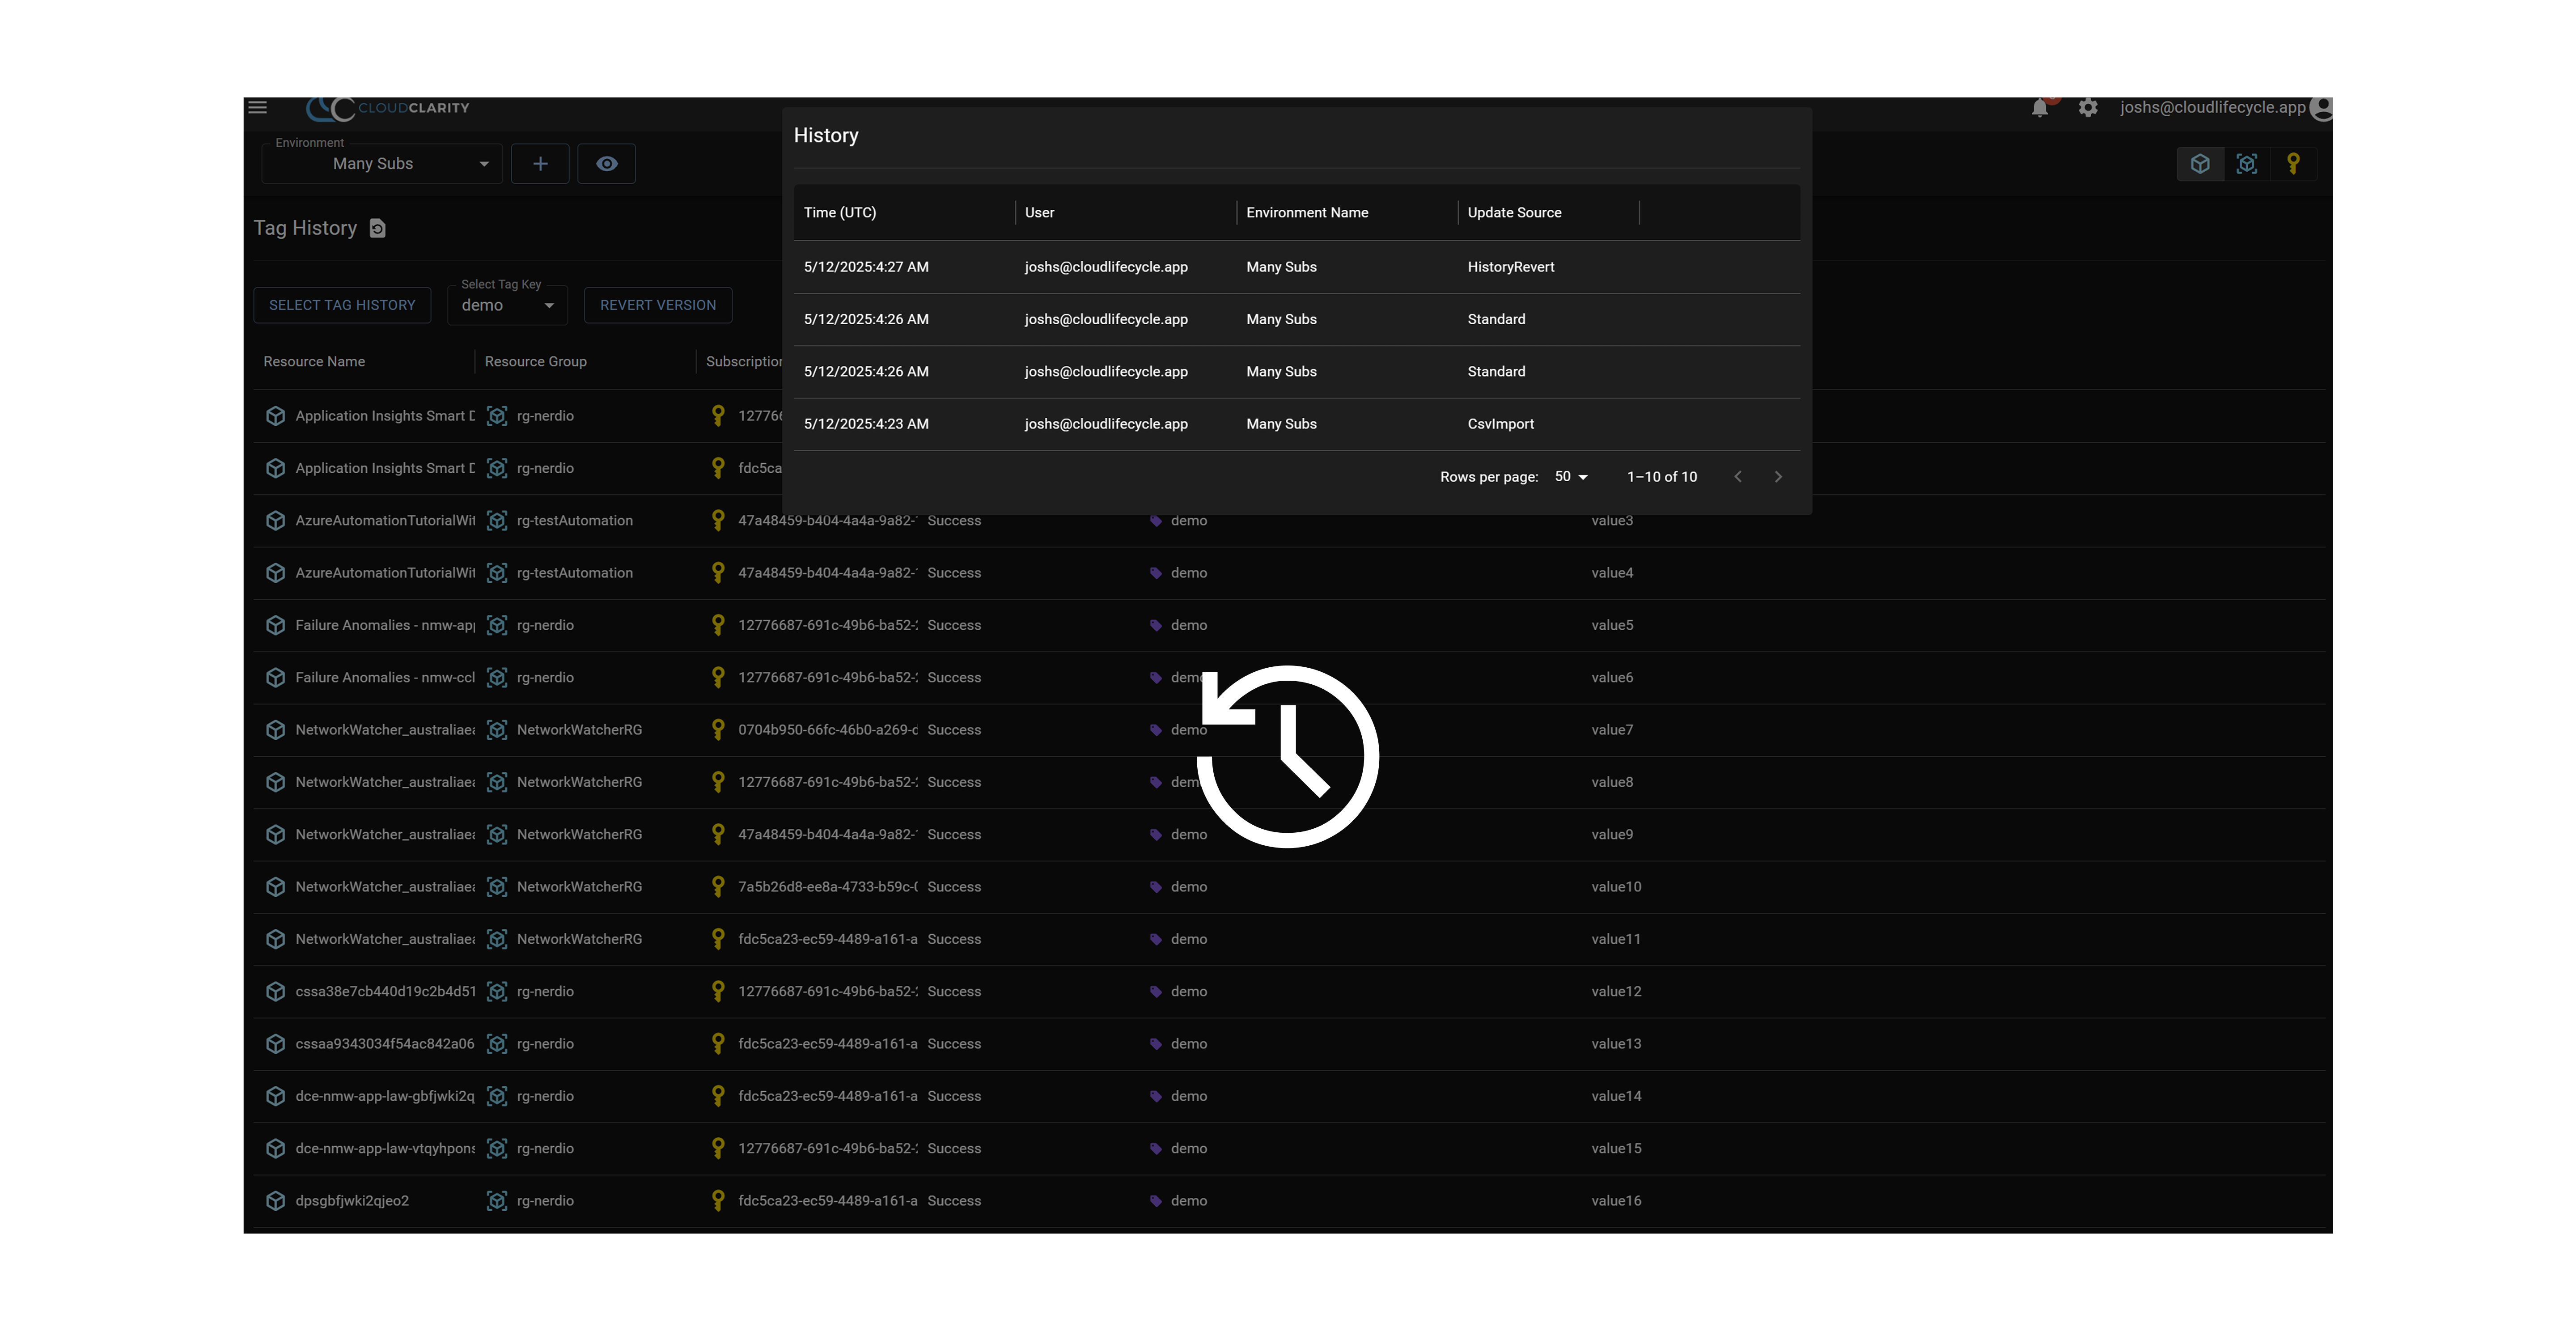Viewport: 2576px width, 1331px height.
Task: Click key icon in value16 row
Action: [x=717, y=1201]
